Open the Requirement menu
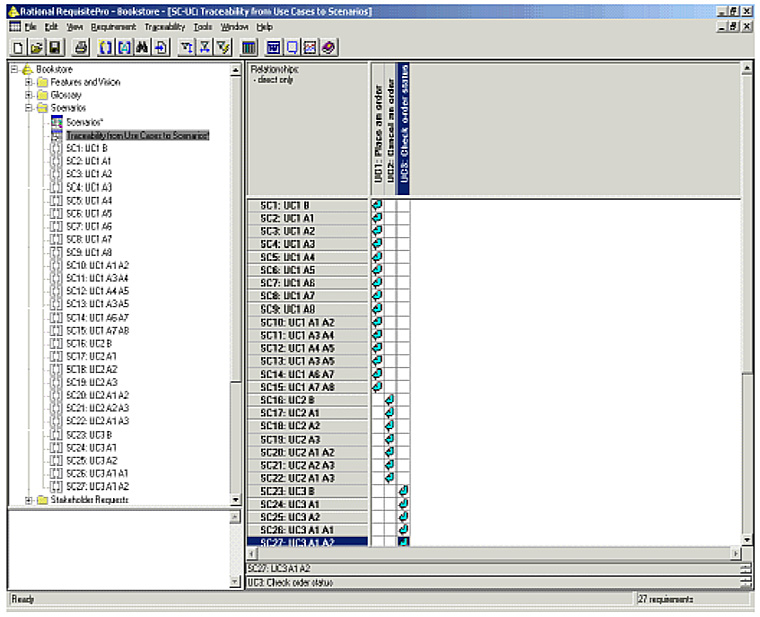 (x=113, y=27)
